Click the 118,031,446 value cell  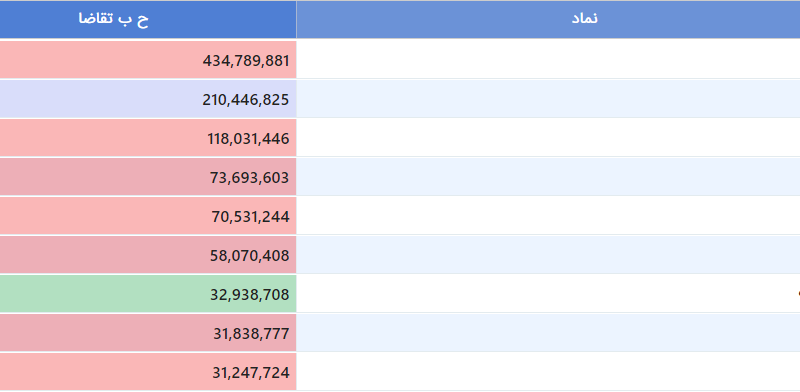pos(148,138)
